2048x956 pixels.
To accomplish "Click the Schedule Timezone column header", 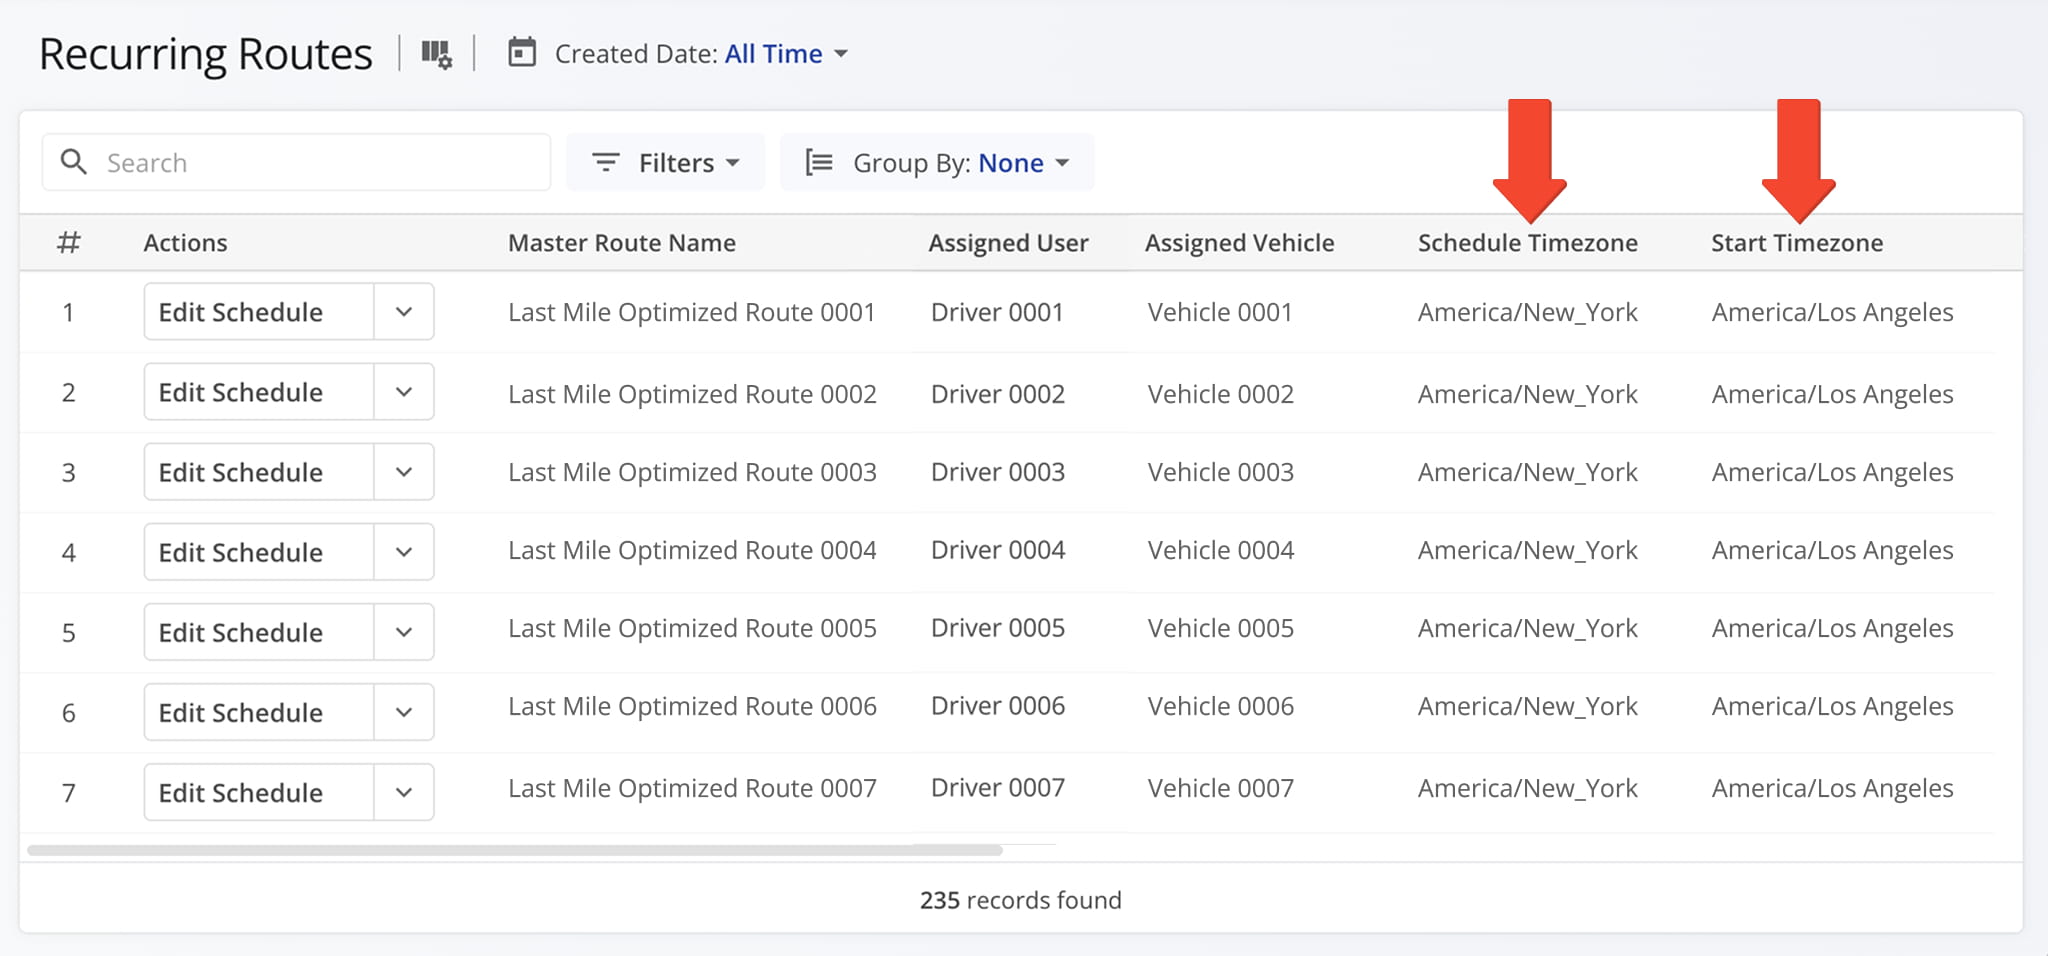I will click(x=1527, y=243).
